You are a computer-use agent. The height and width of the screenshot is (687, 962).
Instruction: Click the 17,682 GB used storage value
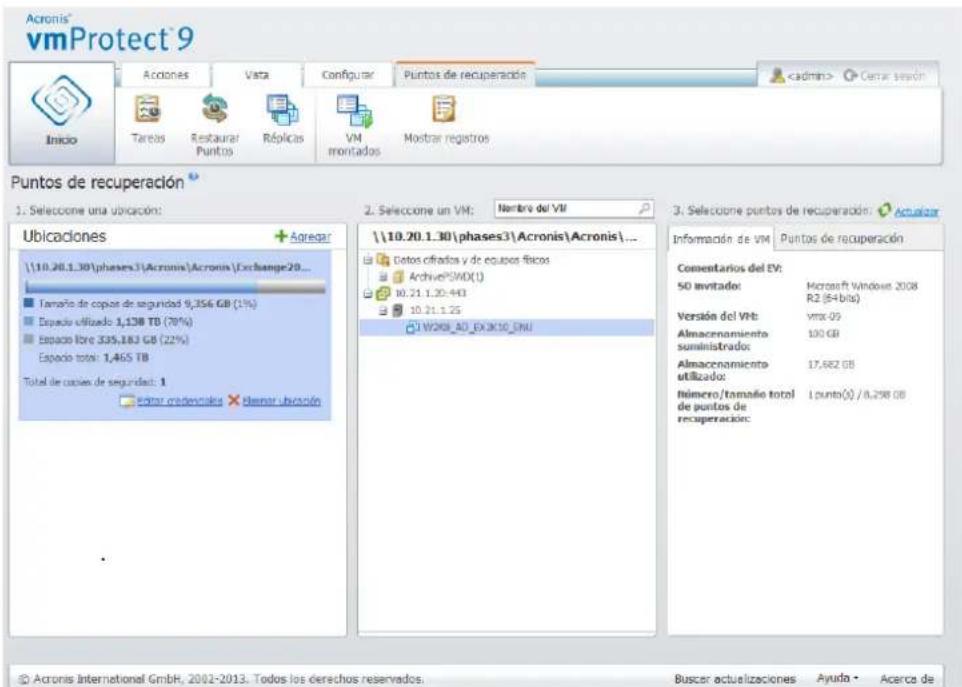pos(831,364)
